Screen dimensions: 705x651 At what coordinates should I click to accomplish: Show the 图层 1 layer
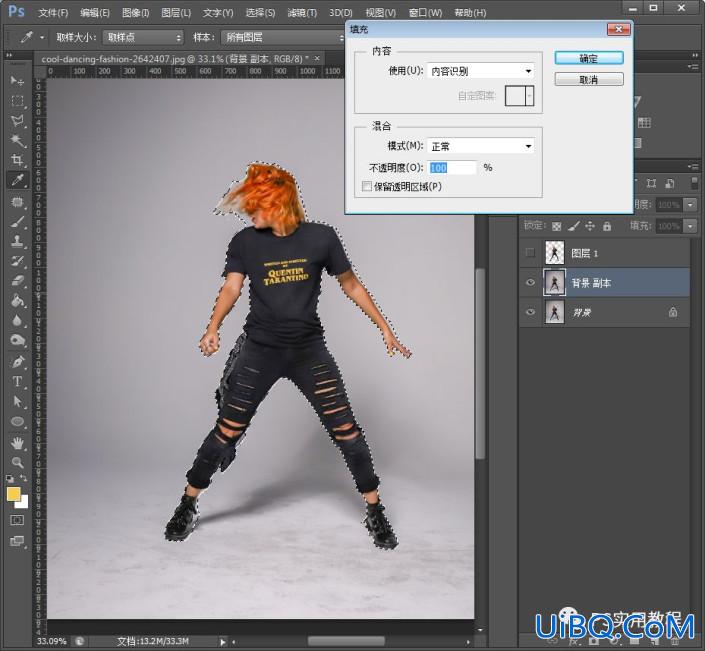click(531, 253)
